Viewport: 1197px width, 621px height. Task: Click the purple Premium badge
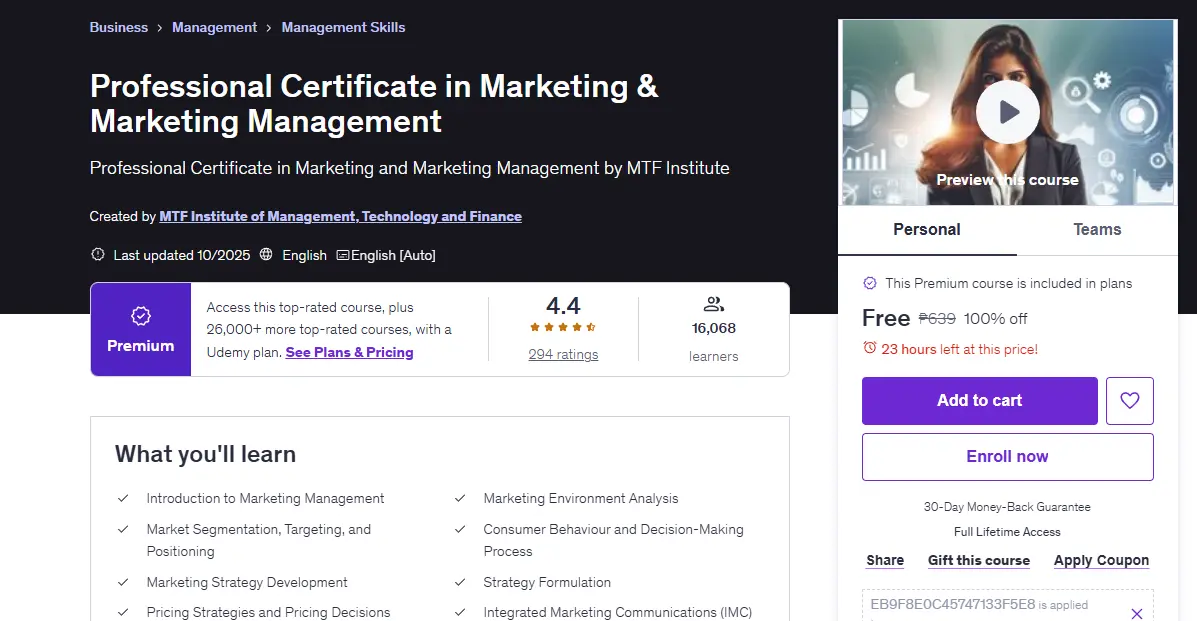tap(140, 329)
